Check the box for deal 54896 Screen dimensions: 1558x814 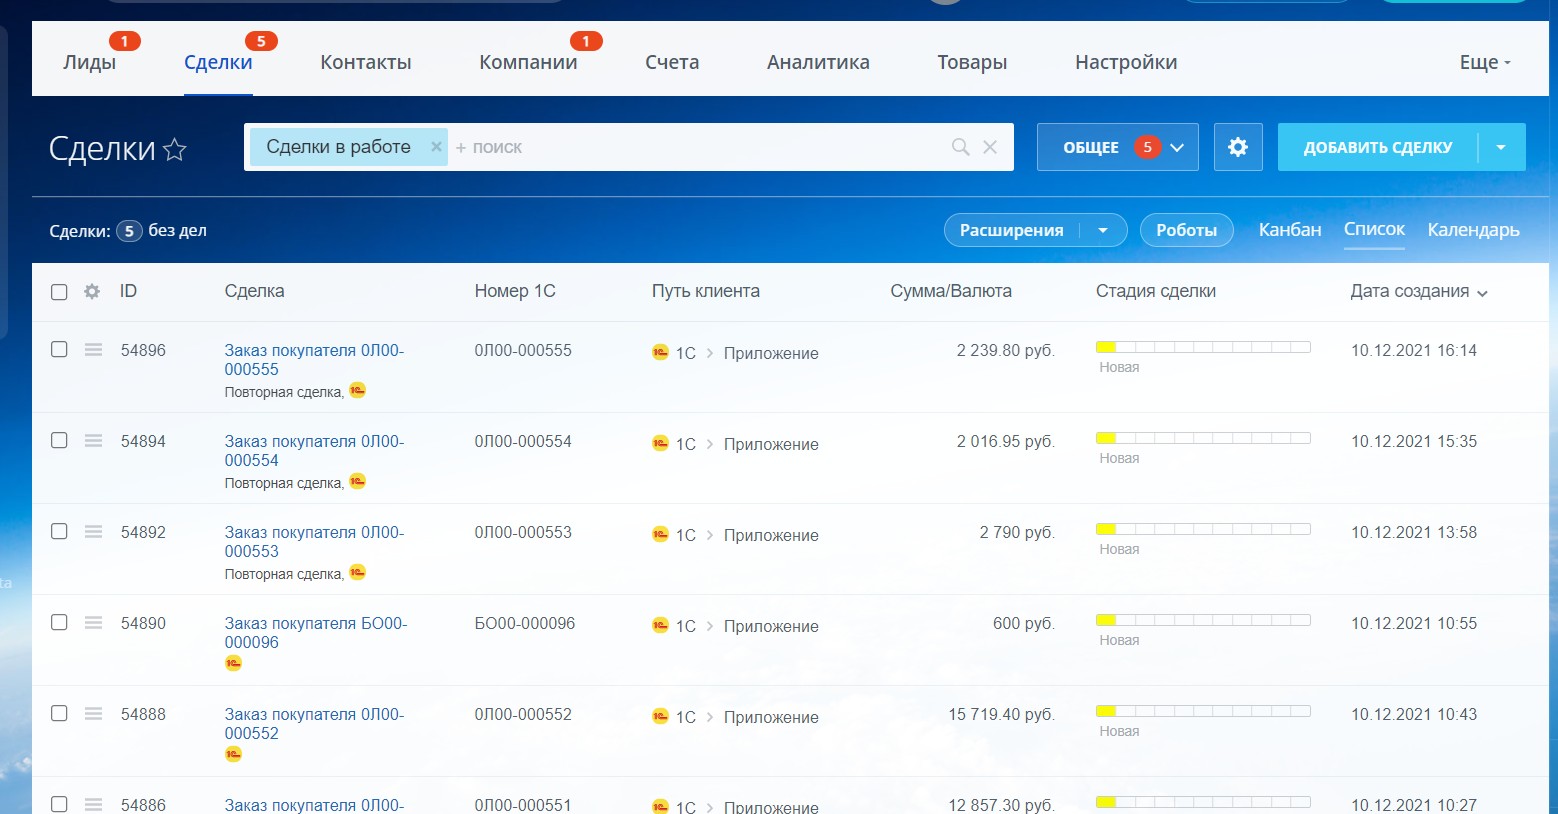59,349
